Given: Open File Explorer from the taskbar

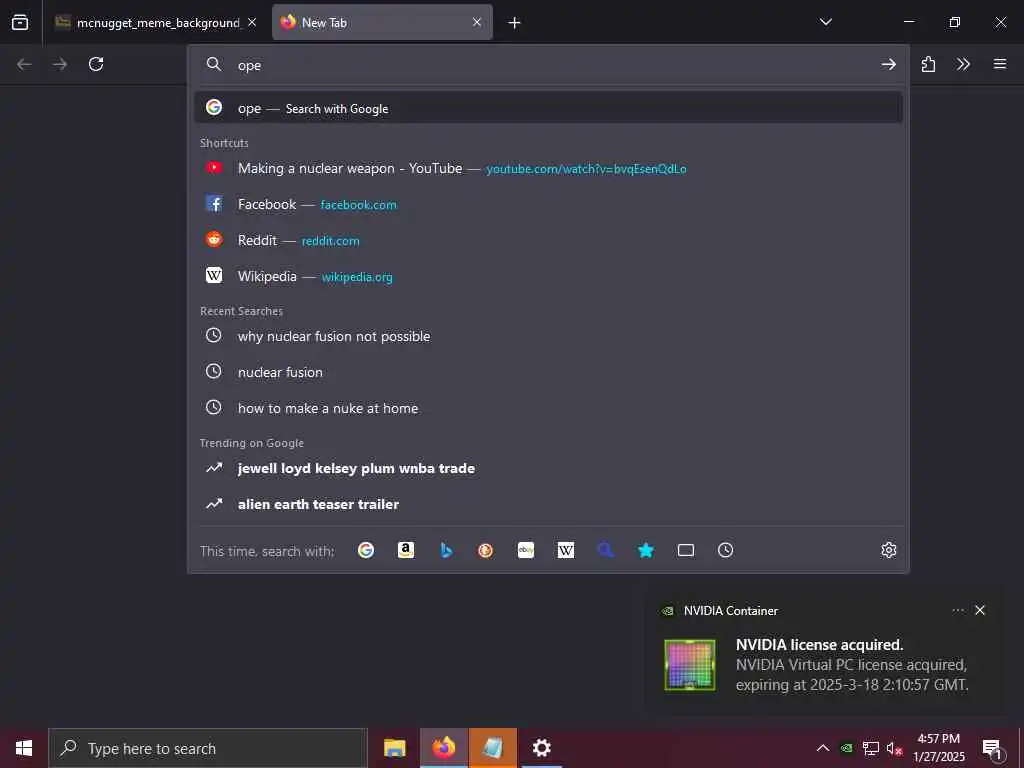Looking at the screenshot, I should coord(394,748).
